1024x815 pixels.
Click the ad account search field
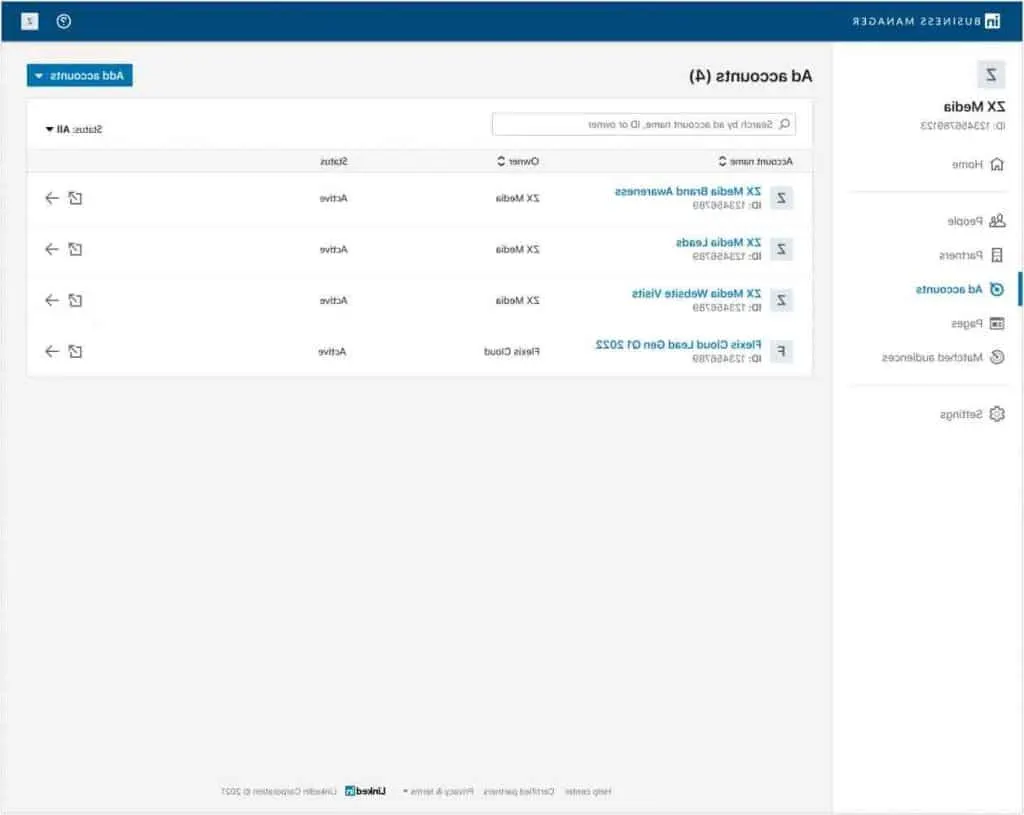tap(643, 124)
